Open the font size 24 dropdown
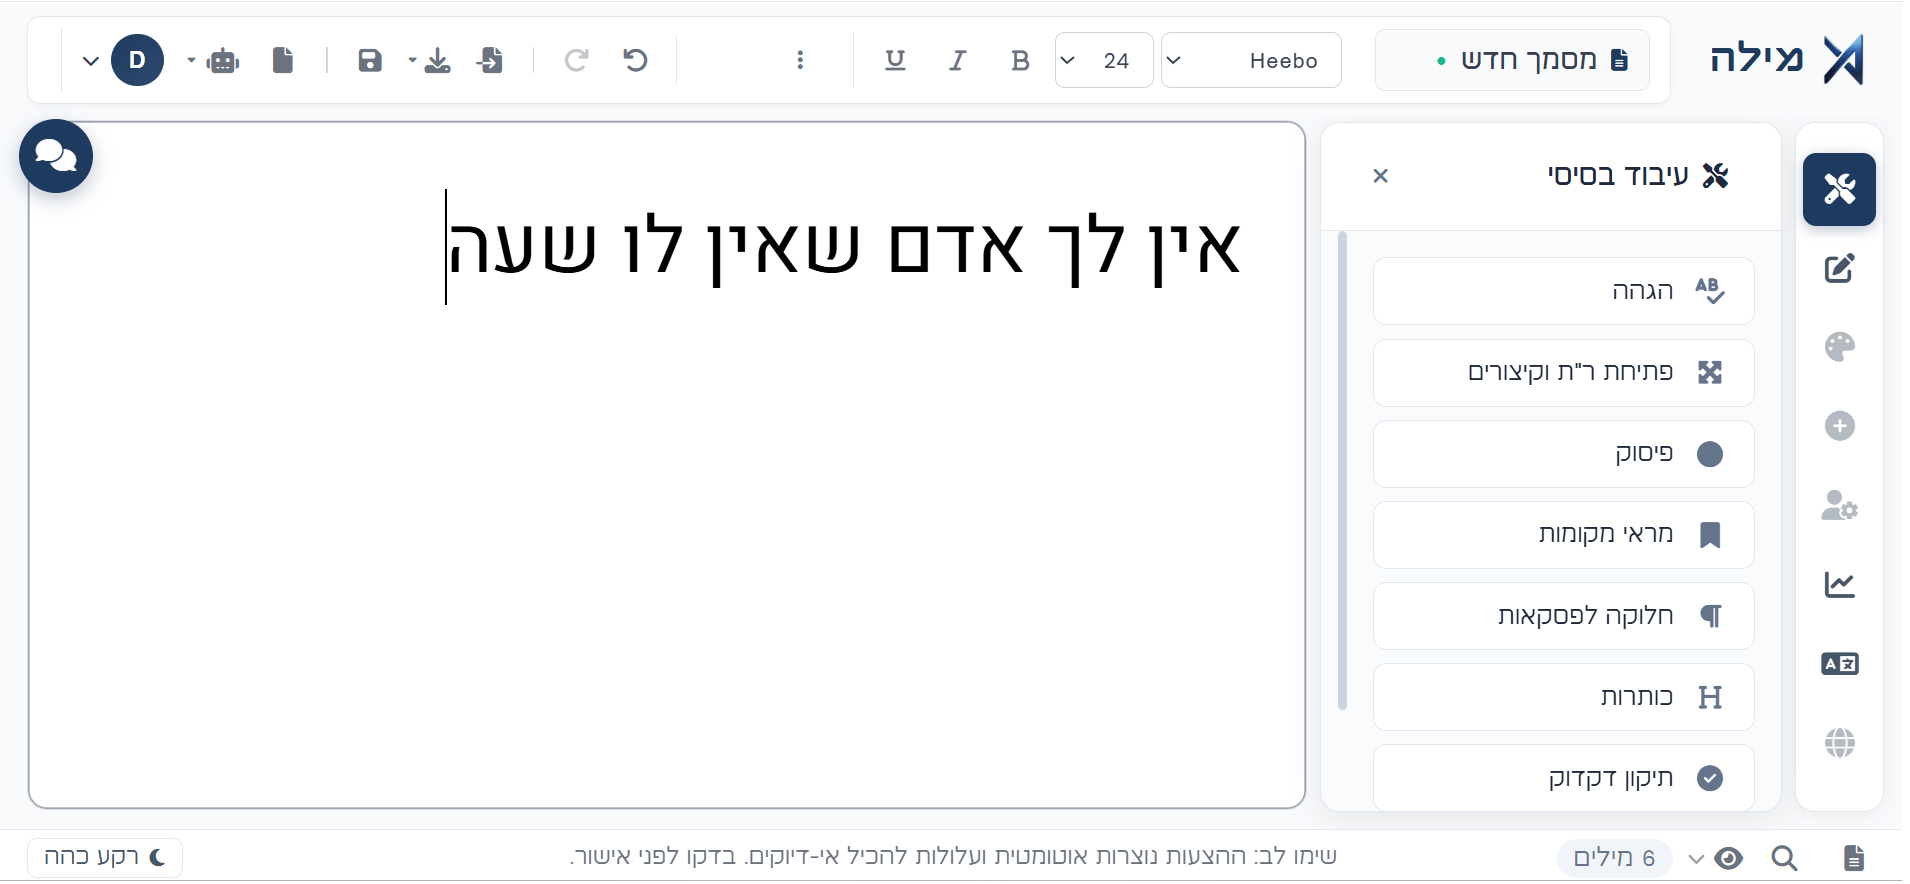1910x884 pixels. [1104, 60]
